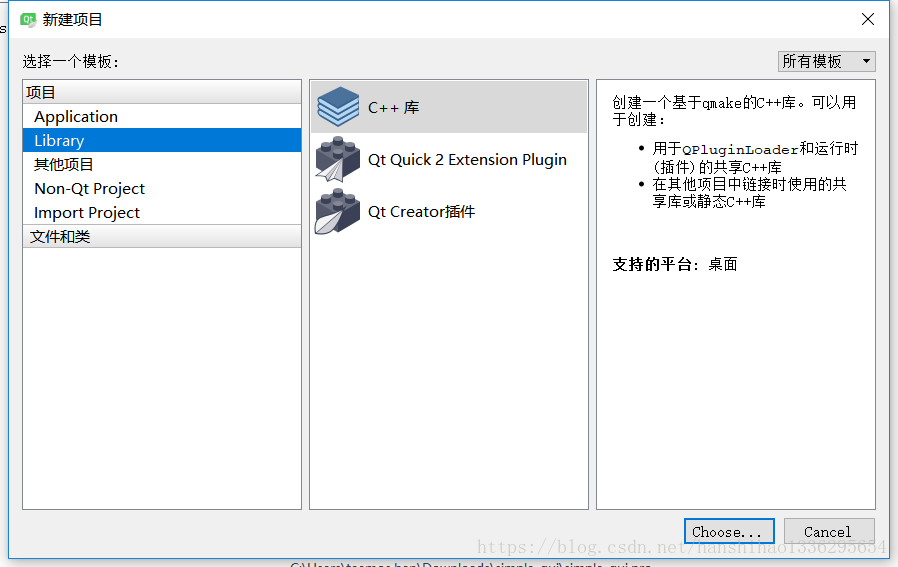Open the 所有模板 template filter dropdown
Viewport: 898px width, 567px height.
coord(826,61)
